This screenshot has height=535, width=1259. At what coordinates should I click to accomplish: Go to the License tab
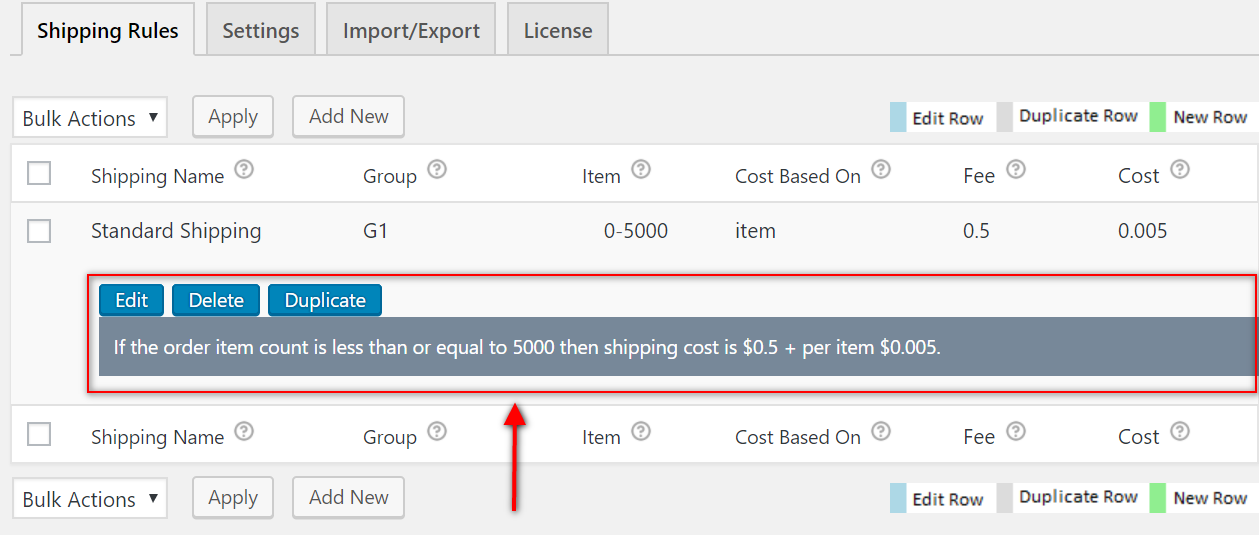pos(558,31)
